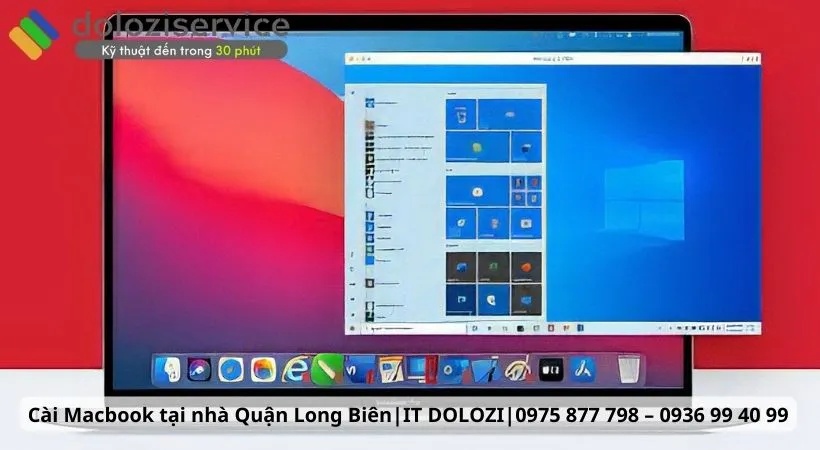This screenshot has height=450, width=820.
Task: Open the Photos app in the Dock
Action: [x=263, y=370]
